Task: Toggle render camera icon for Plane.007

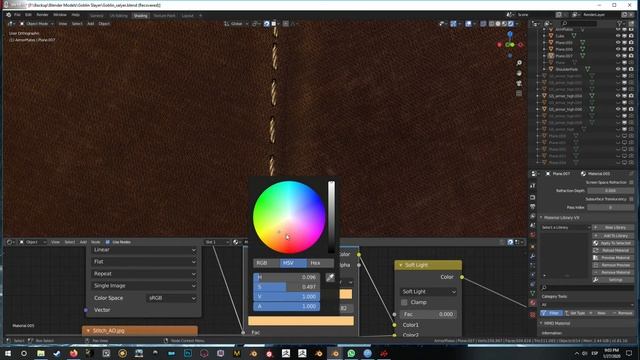Action: (x=631, y=56)
